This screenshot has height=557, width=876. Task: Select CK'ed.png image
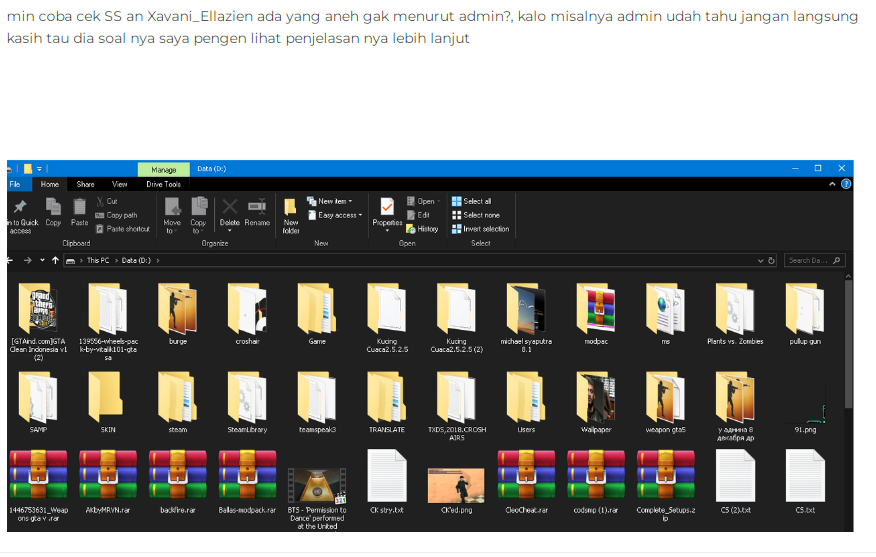point(456,491)
